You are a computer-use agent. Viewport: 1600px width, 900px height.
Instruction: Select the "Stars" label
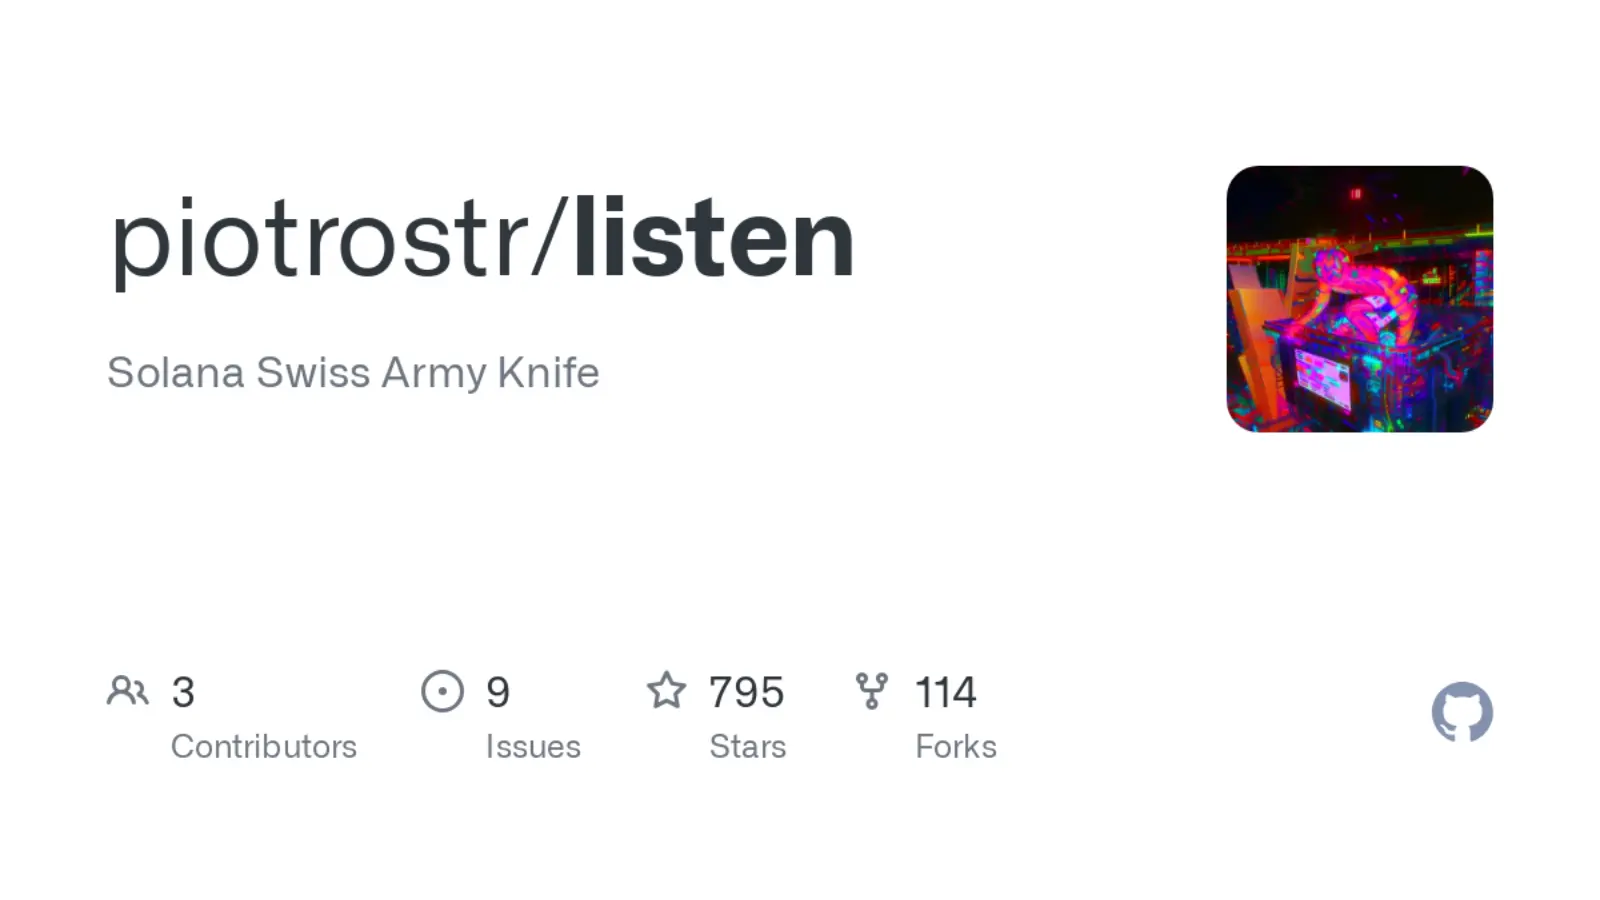[747, 747]
